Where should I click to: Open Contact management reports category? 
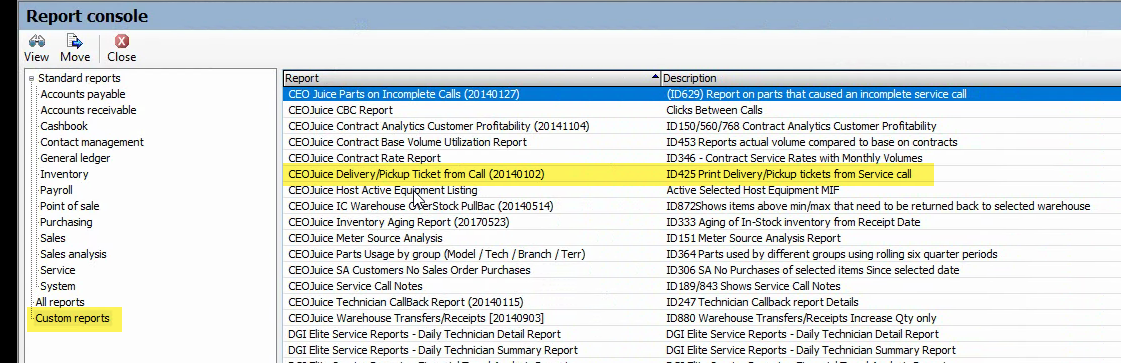coord(92,142)
